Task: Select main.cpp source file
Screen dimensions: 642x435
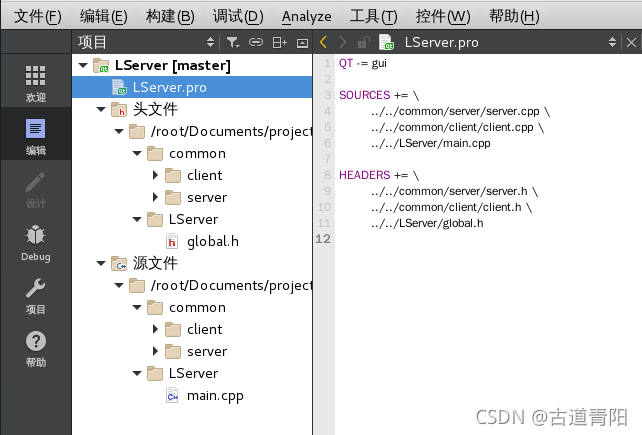Action: click(215, 396)
